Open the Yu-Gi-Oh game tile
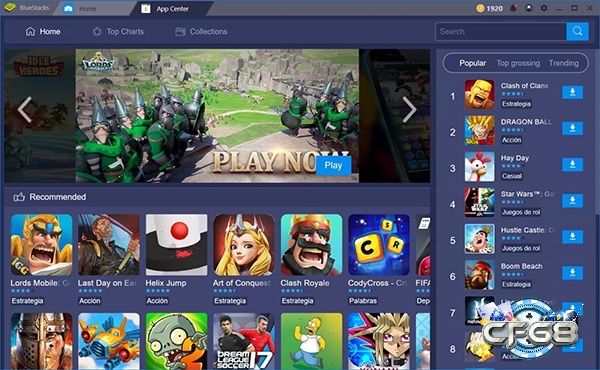 tap(379, 341)
